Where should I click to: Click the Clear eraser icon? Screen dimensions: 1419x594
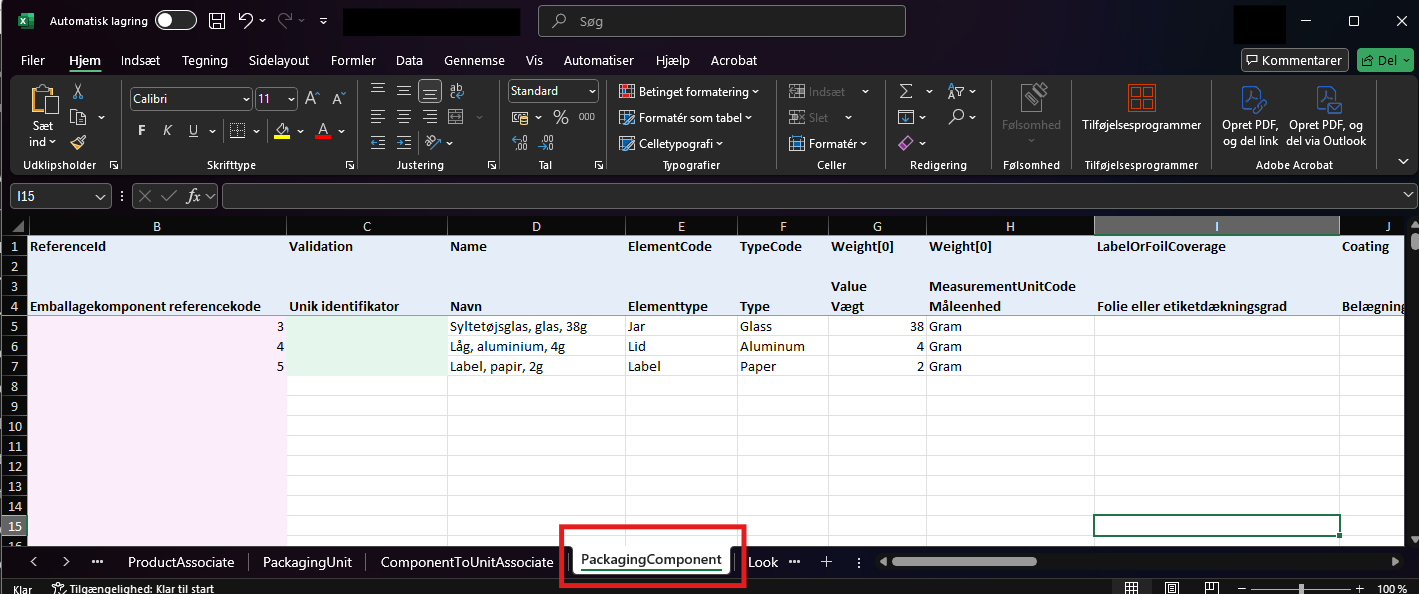click(x=905, y=143)
